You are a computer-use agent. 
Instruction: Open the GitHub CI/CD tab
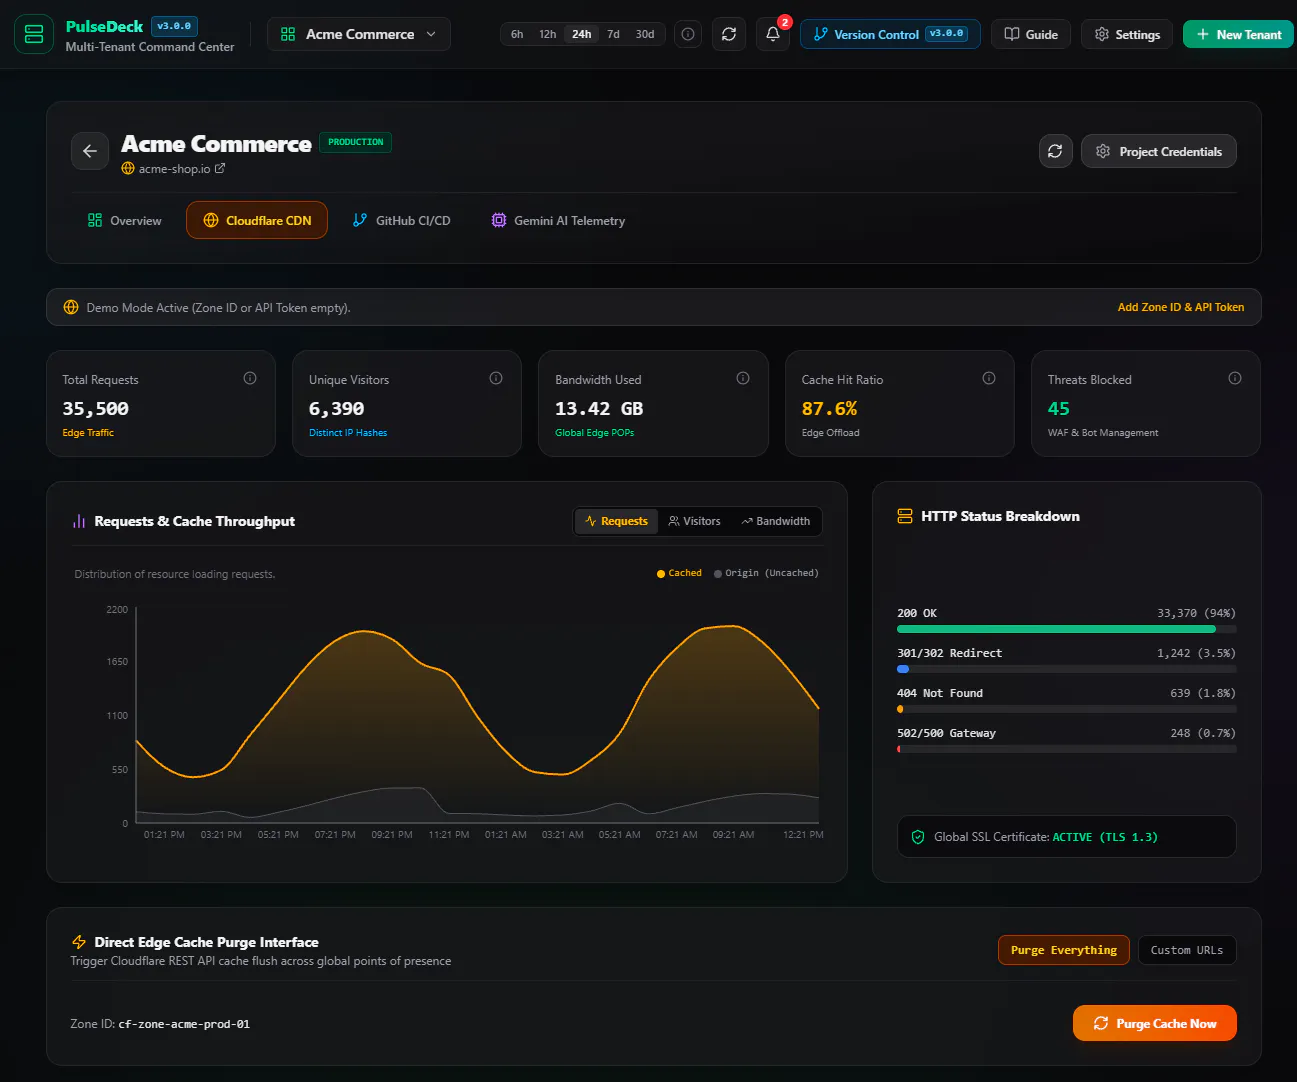coord(402,220)
